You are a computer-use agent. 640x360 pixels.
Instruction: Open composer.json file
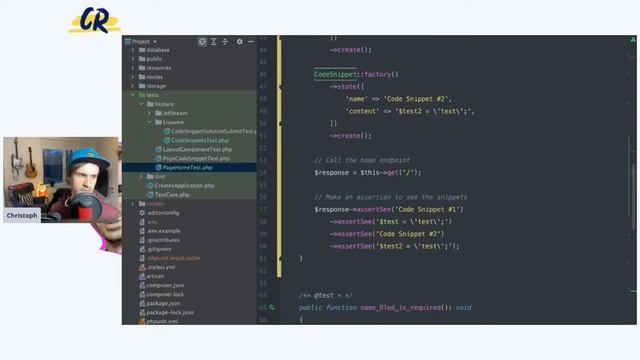pyautogui.click(x=162, y=285)
